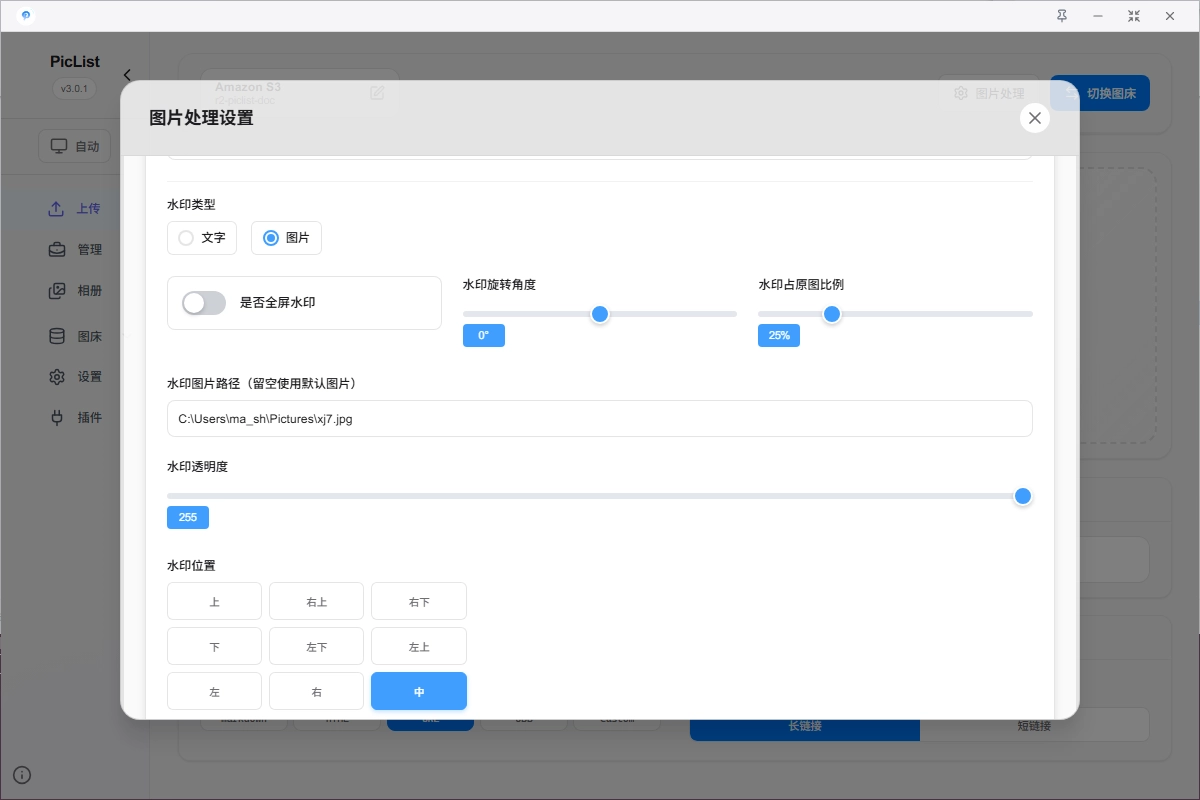Viewport: 1200px width, 800px height.
Task: Select the 文字 watermark type
Action: 202,238
